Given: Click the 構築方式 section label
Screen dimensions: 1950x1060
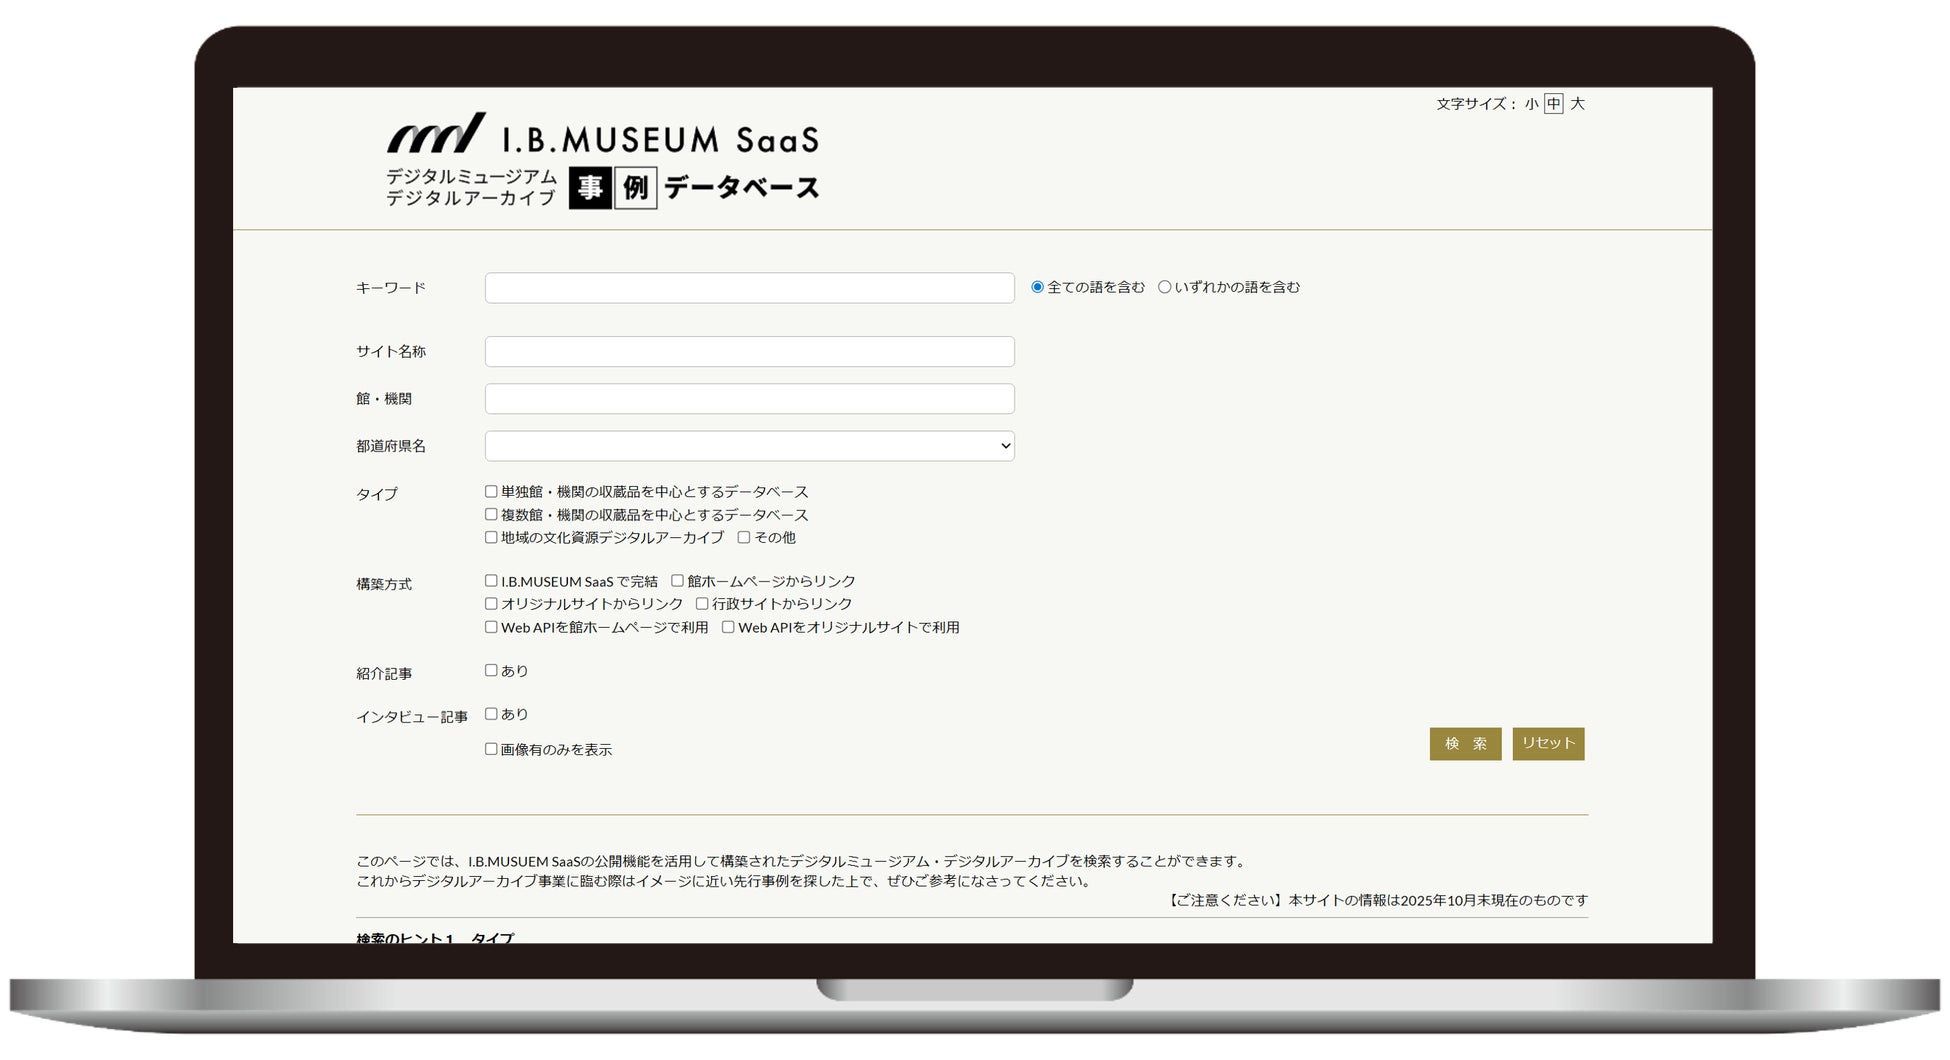Looking at the screenshot, I should click(x=384, y=584).
